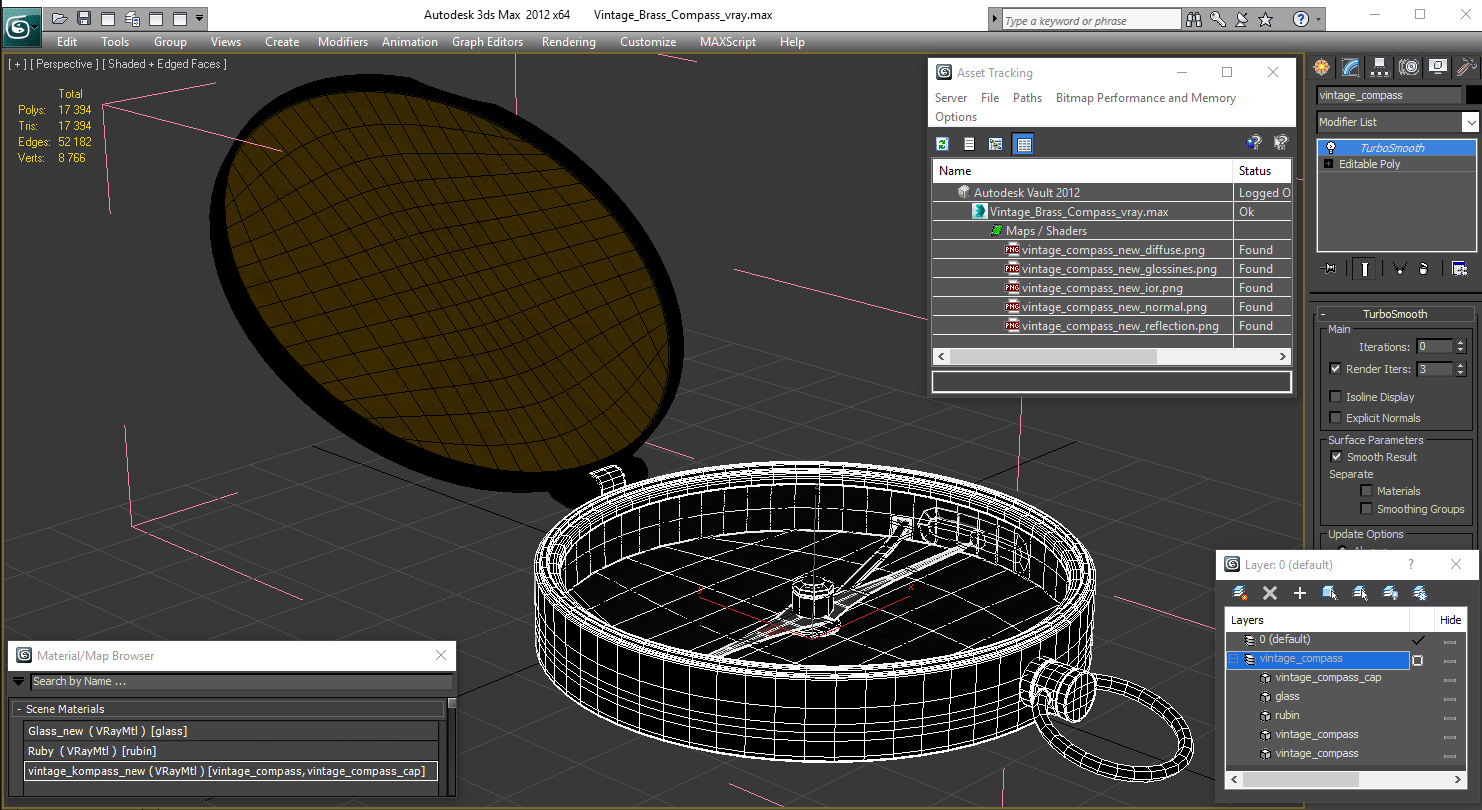
Task: Select vintage_compass_new_diffuse.png row
Action: [x=1112, y=250]
